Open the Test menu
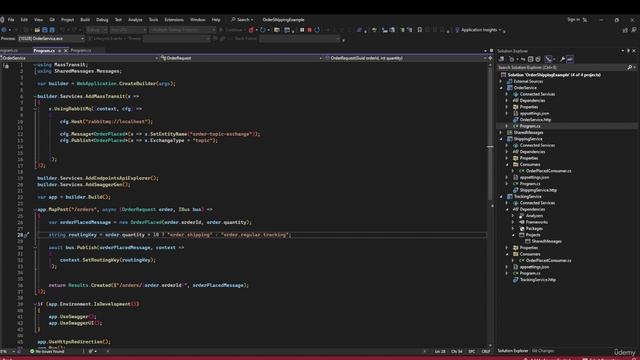The height and width of the screenshot is (360, 640). pos(118,20)
